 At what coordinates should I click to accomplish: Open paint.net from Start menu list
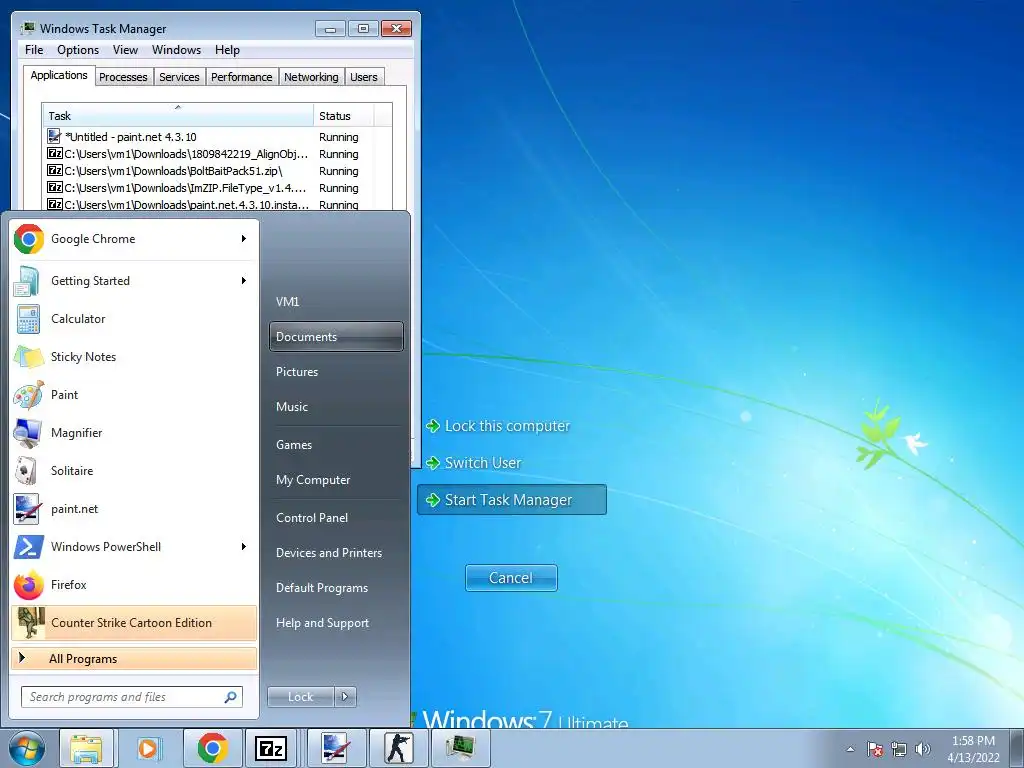coord(133,509)
